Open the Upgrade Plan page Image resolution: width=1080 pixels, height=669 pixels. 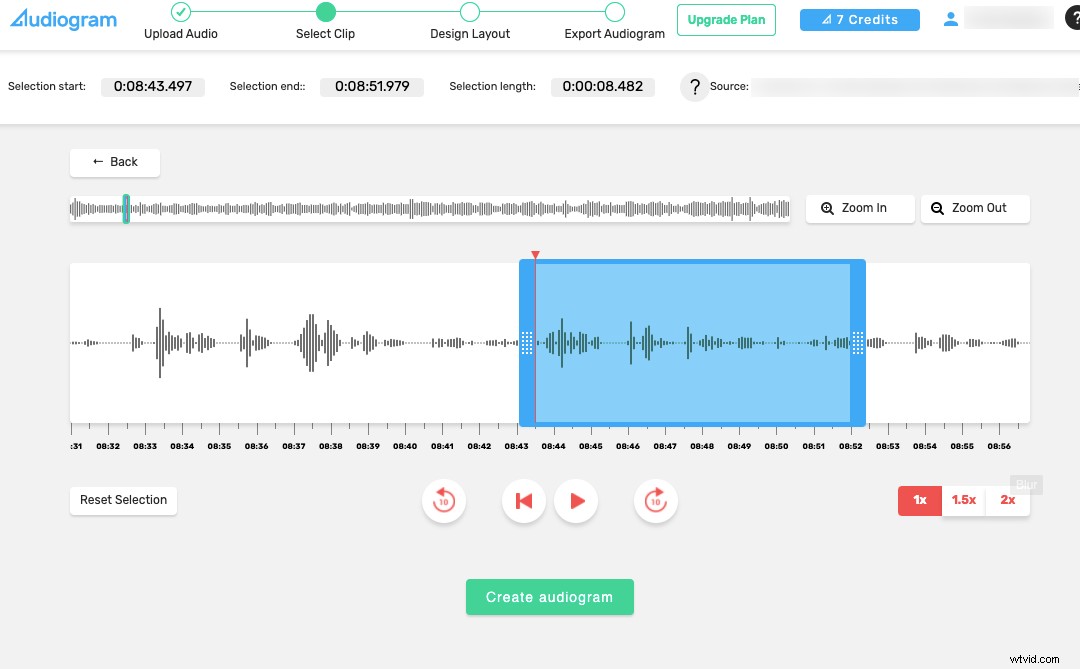726,19
